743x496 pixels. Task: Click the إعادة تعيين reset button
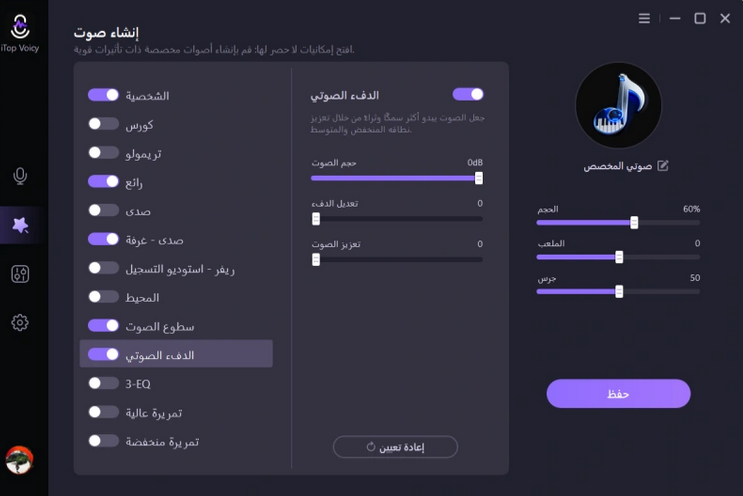point(395,447)
